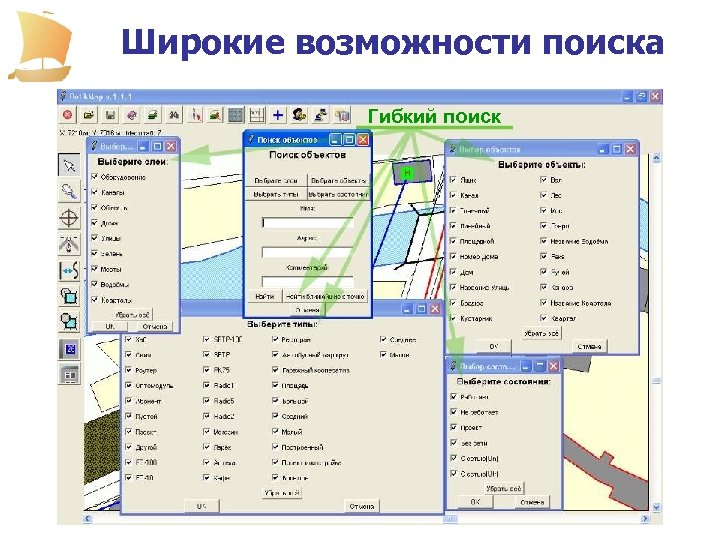Click the red stop icon in the main toolbar
The height and width of the screenshot is (540, 720).
(x=68, y=114)
